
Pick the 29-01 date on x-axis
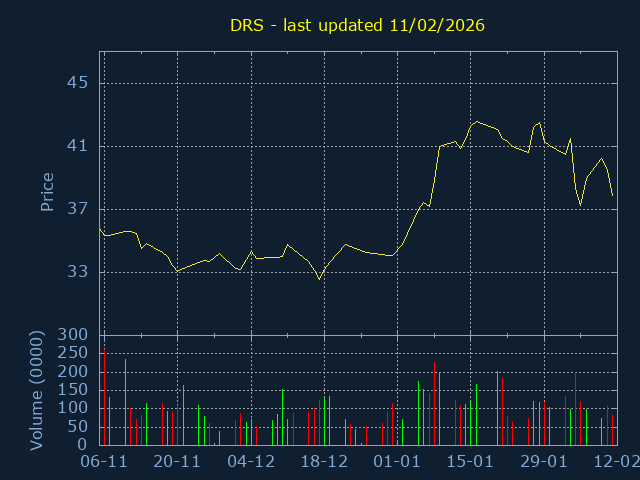pos(544,462)
